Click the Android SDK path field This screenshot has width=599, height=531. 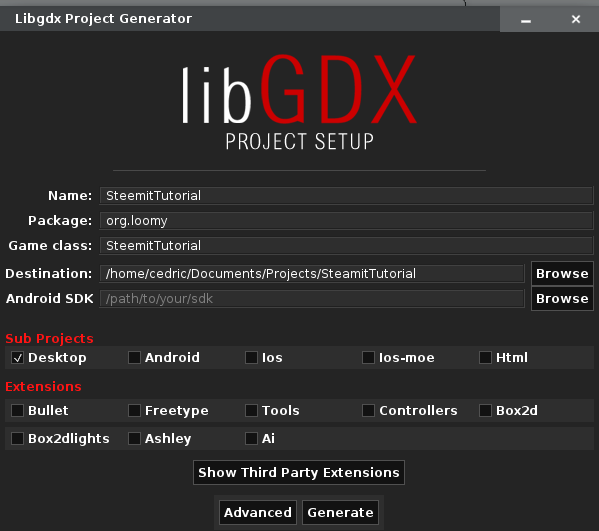(312, 299)
